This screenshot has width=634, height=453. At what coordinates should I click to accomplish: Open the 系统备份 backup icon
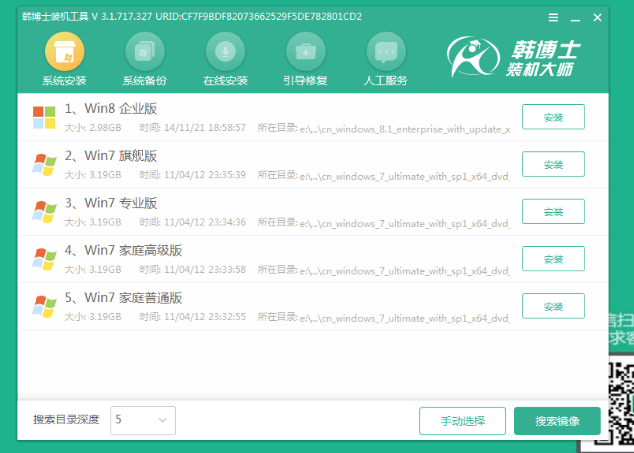[x=145, y=52]
